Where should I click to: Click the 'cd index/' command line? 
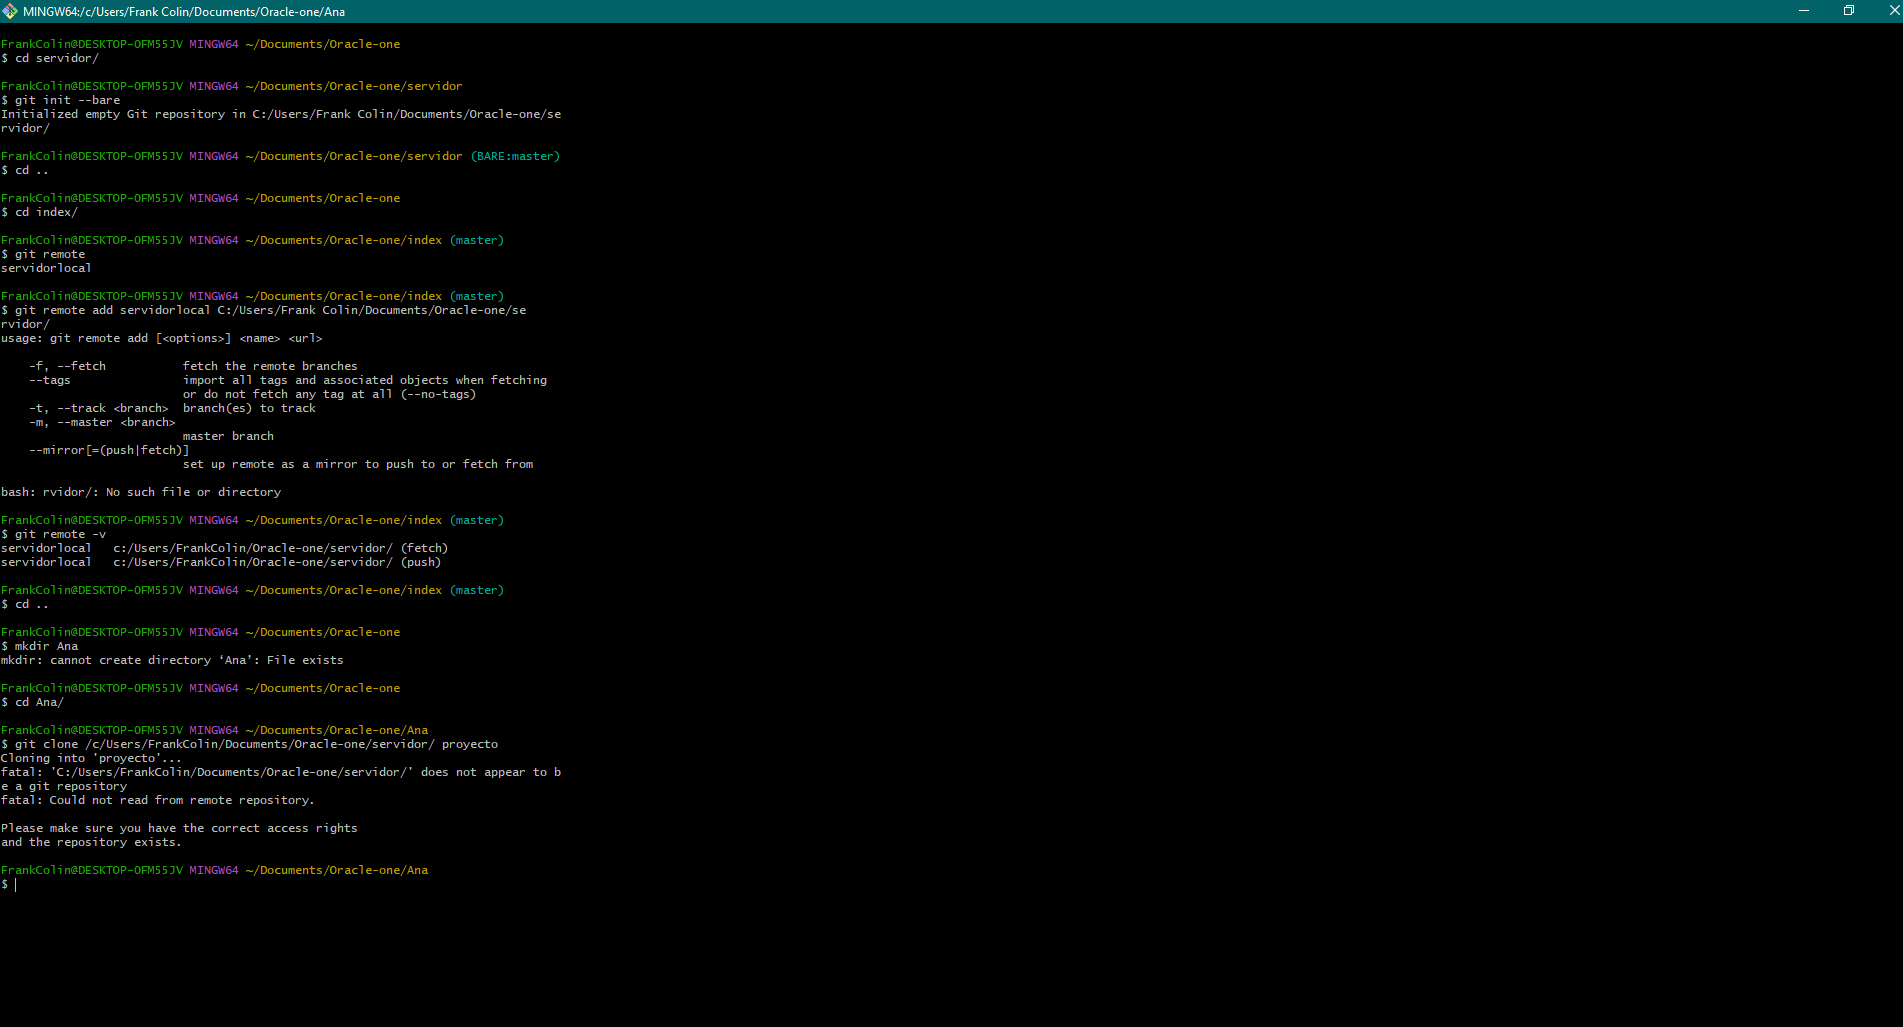[x=40, y=212]
